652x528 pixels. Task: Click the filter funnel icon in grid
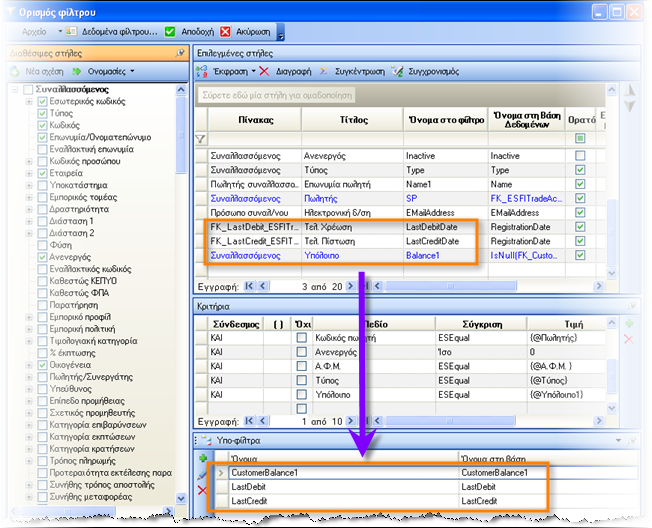[x=201, y=138]
